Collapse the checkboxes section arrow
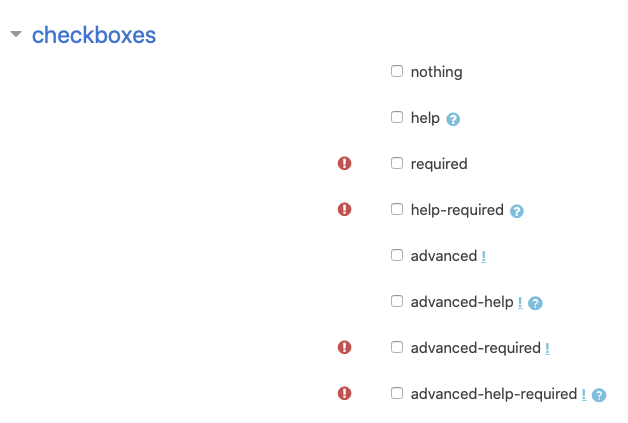Image resolution: width=628 pixels, height=423 pixels. click(16, 34)
